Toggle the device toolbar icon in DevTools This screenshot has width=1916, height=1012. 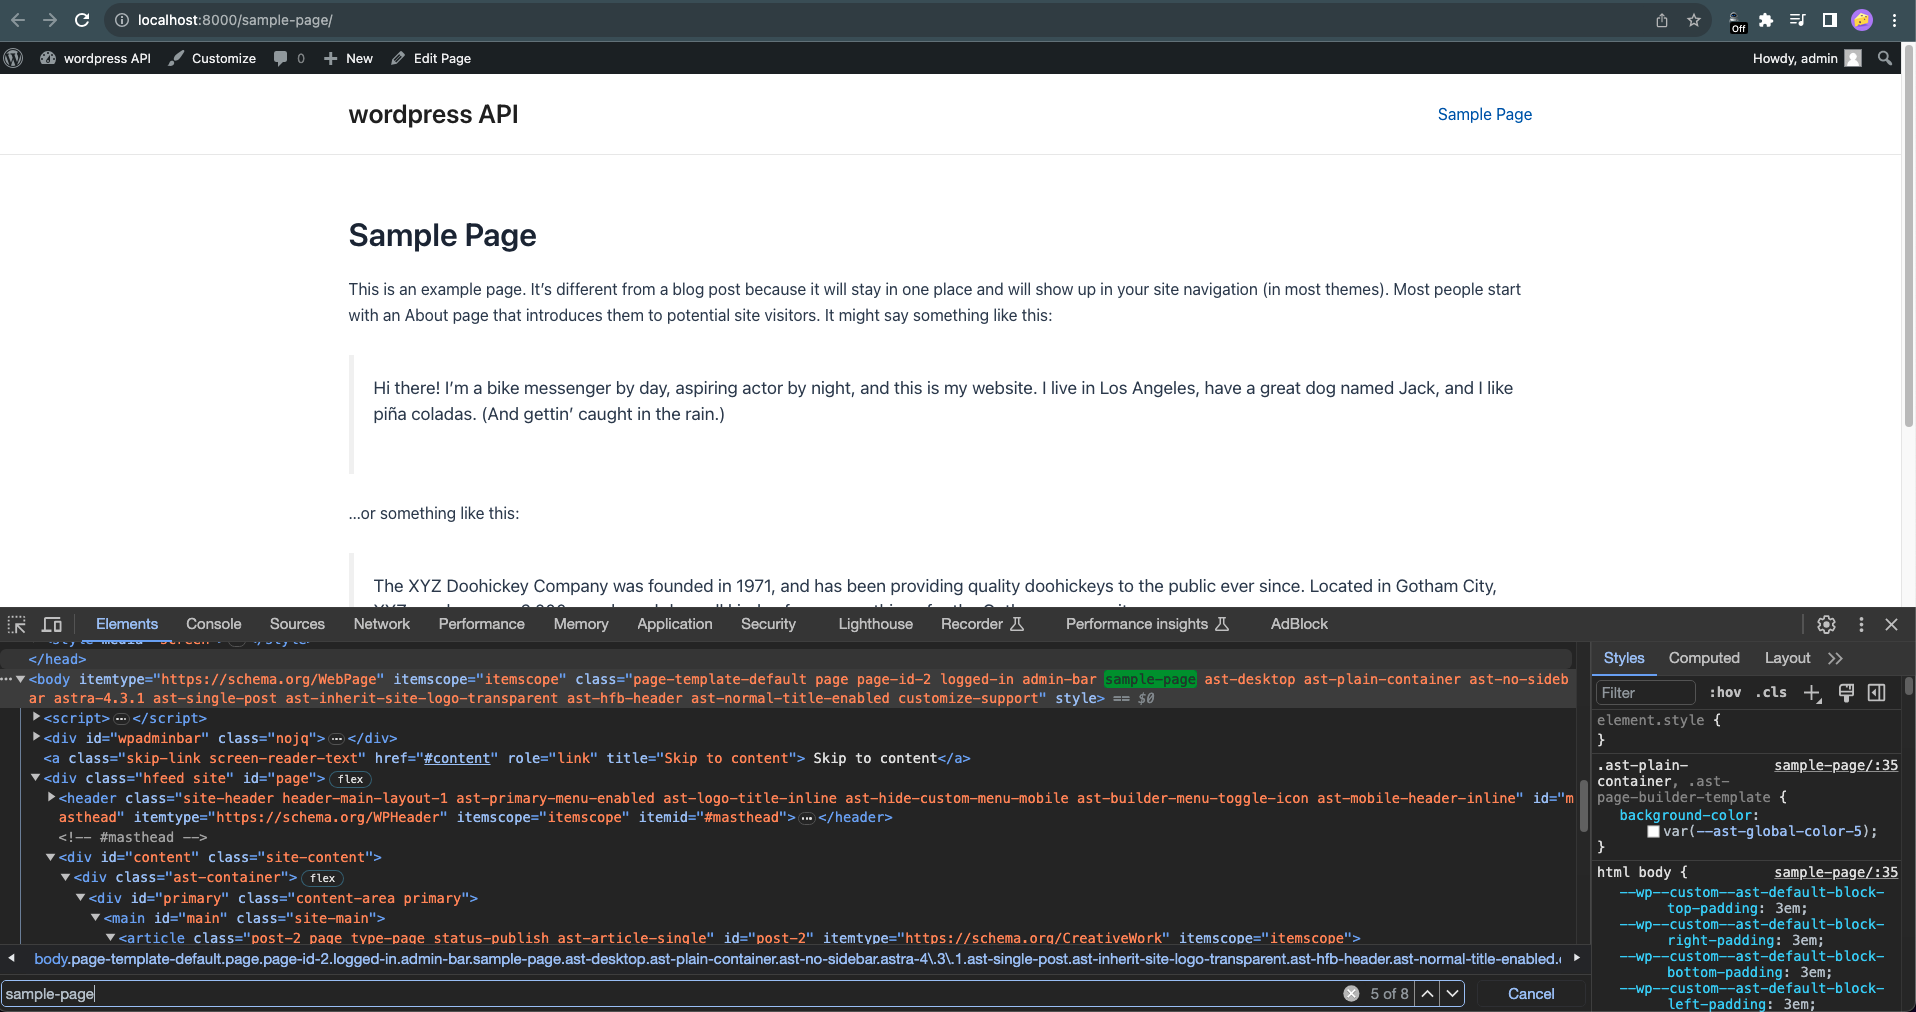(x=52, y=624)
